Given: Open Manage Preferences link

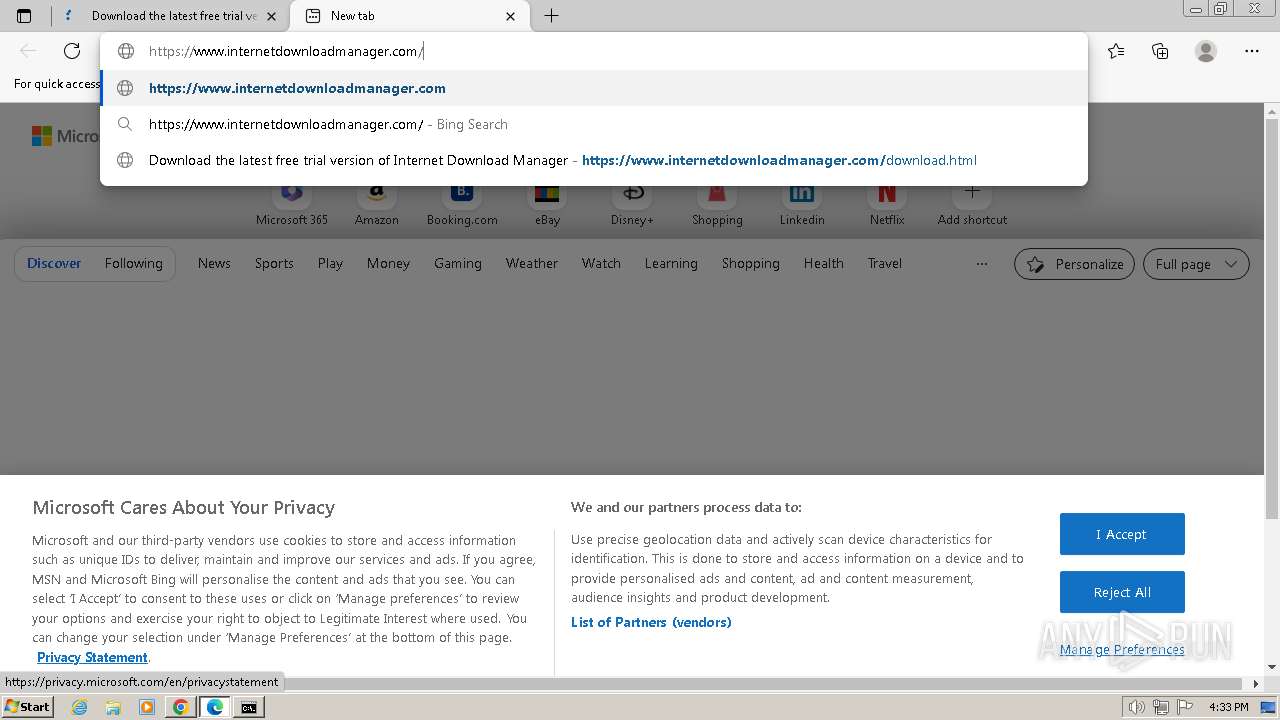Looking at the screenshot, I should pos(1122,650).
